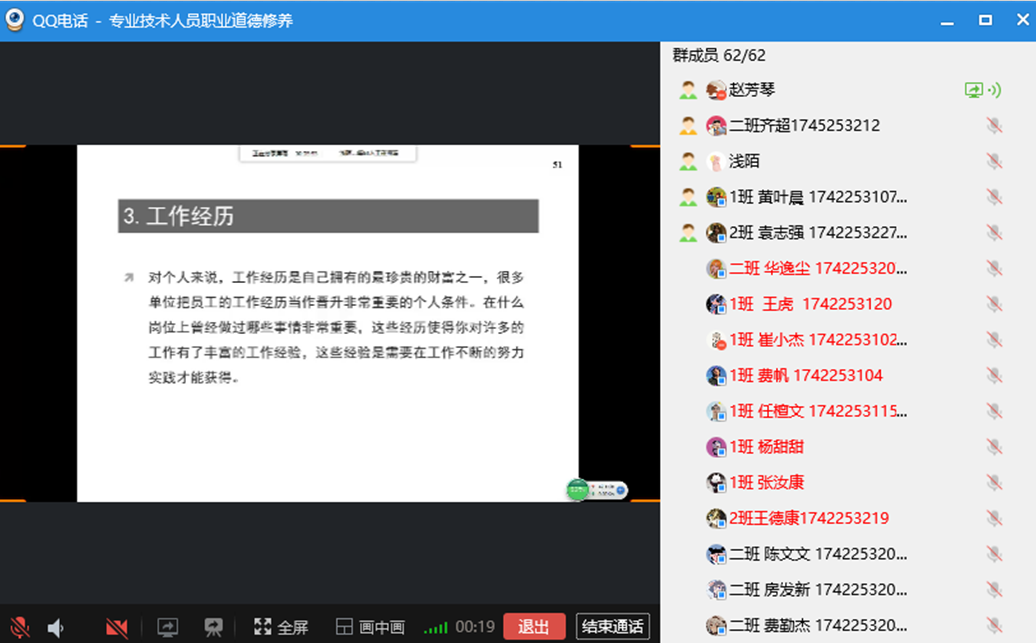The image size is (1036, 643).
Task: Enter full screen with 全屏
Action: [x=281, y=627]
